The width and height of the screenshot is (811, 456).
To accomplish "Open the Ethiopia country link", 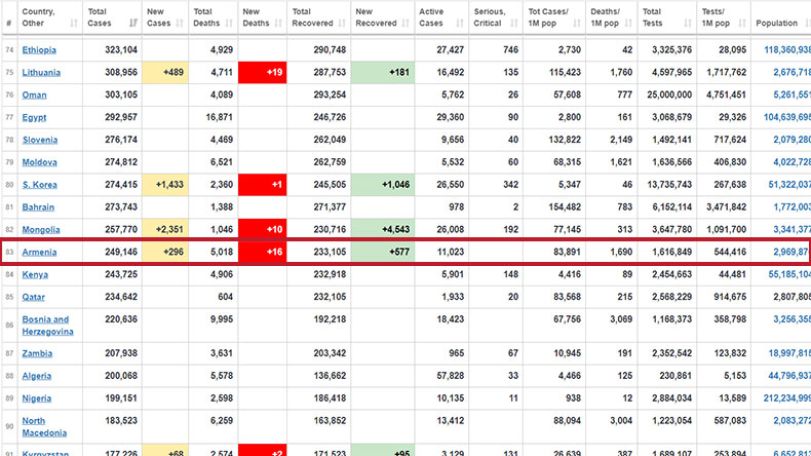I will pos(39,50).
